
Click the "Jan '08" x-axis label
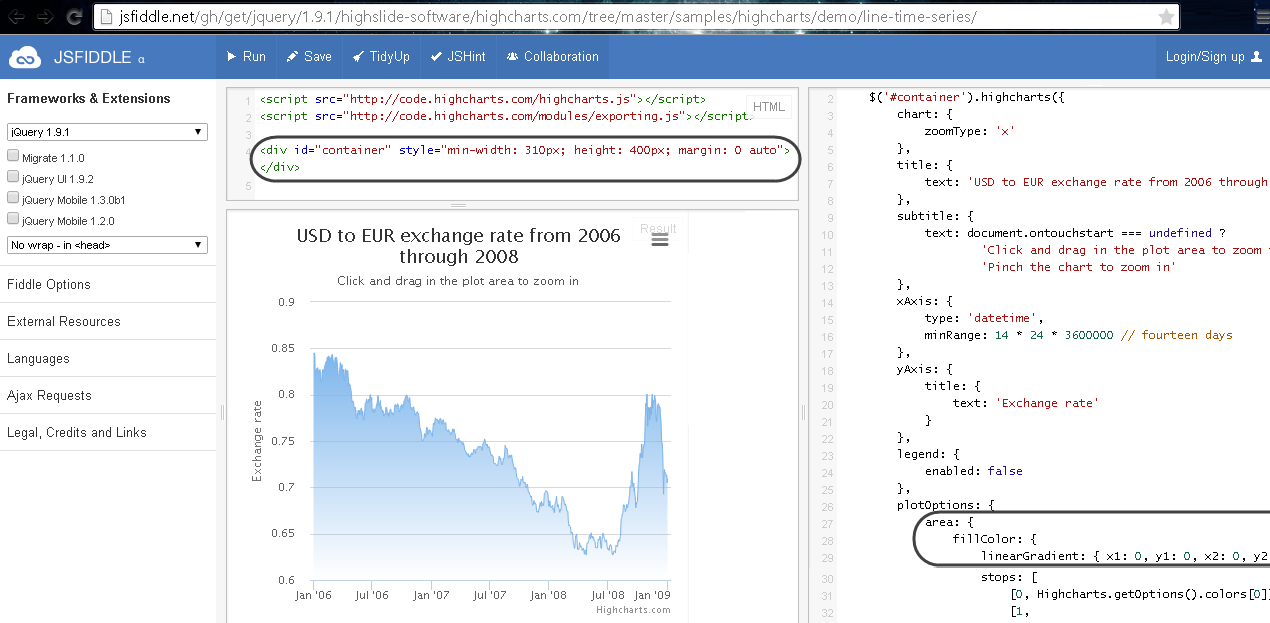549,595
